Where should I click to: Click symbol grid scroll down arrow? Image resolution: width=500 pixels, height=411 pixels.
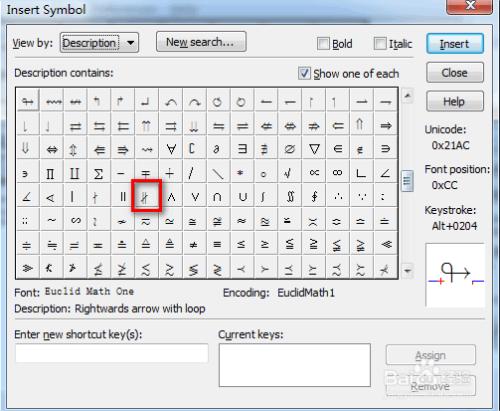[407, 271]
